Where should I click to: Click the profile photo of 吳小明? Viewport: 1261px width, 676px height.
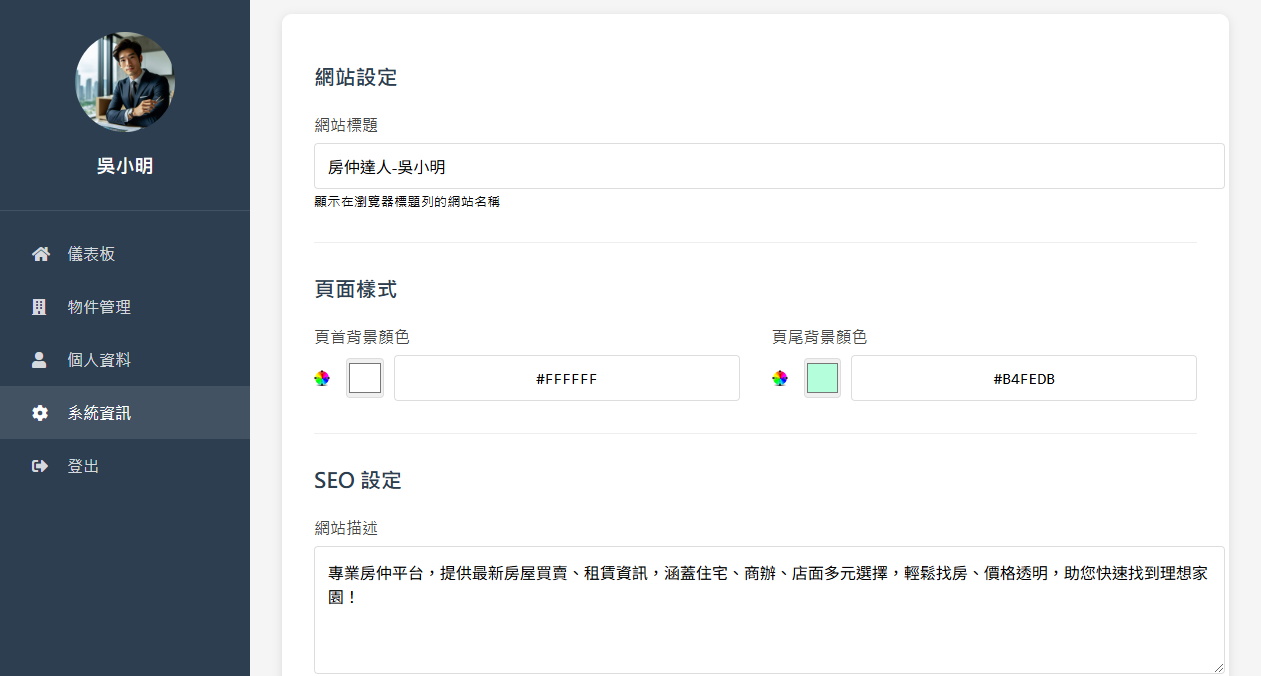125,82
